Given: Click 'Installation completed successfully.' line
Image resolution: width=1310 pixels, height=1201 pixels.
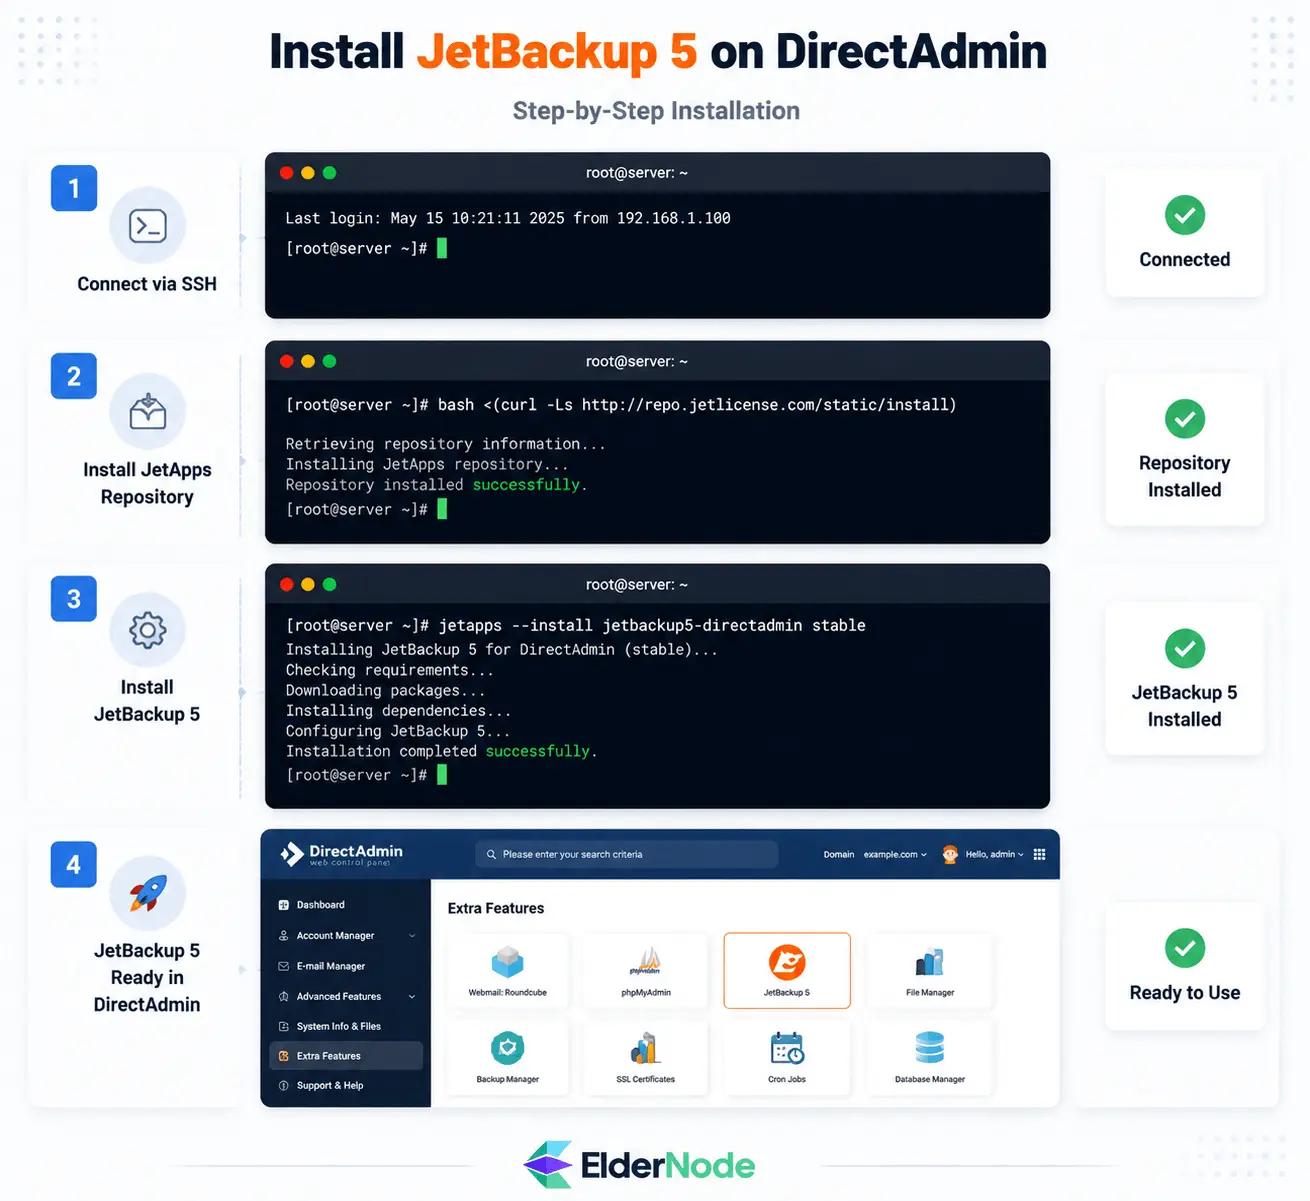Looking at the screenshot, I should (x=441, y=751).
